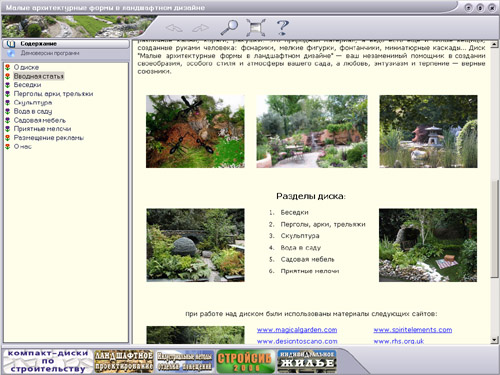500x375 pixels.
Task: Click the flower icon next to О нас
Action: pos(8,147)
